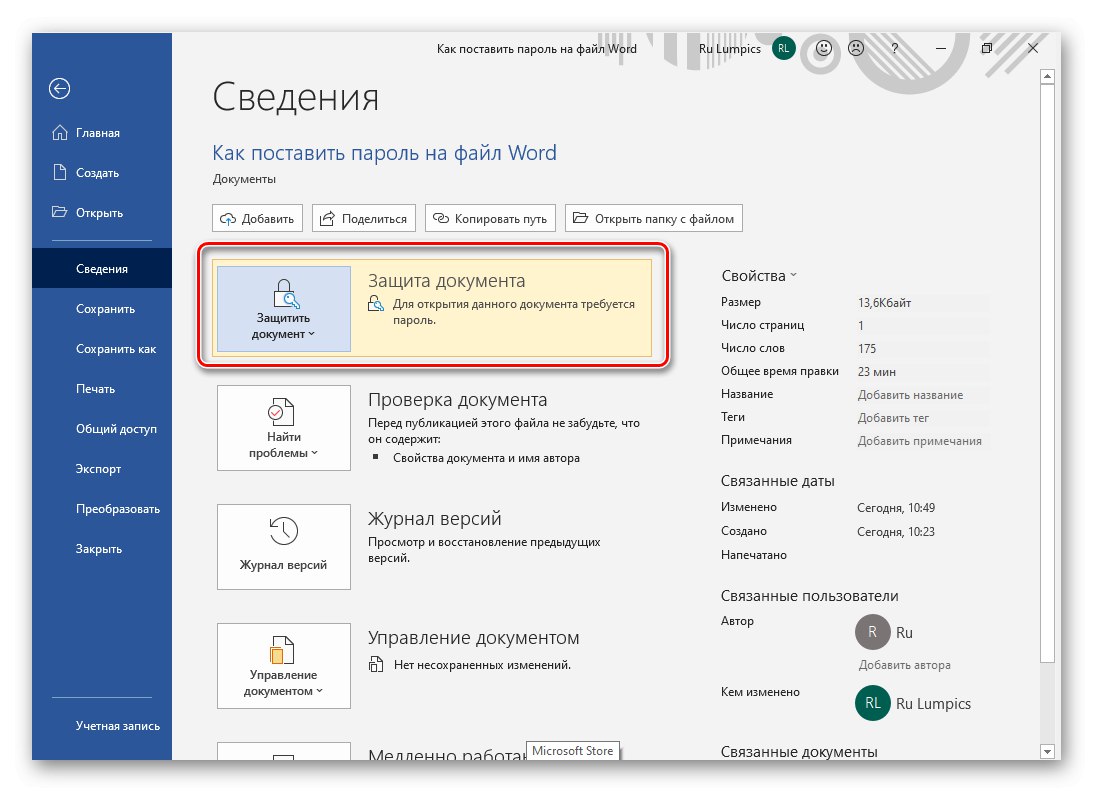1093x792 pixels.
Task: Click the back arrow to leave Backstage
Action: (59, 89)
